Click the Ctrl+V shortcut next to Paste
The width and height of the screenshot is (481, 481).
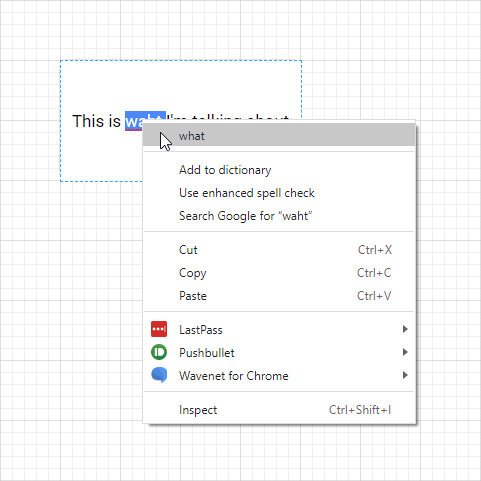(x=374, y=296)
